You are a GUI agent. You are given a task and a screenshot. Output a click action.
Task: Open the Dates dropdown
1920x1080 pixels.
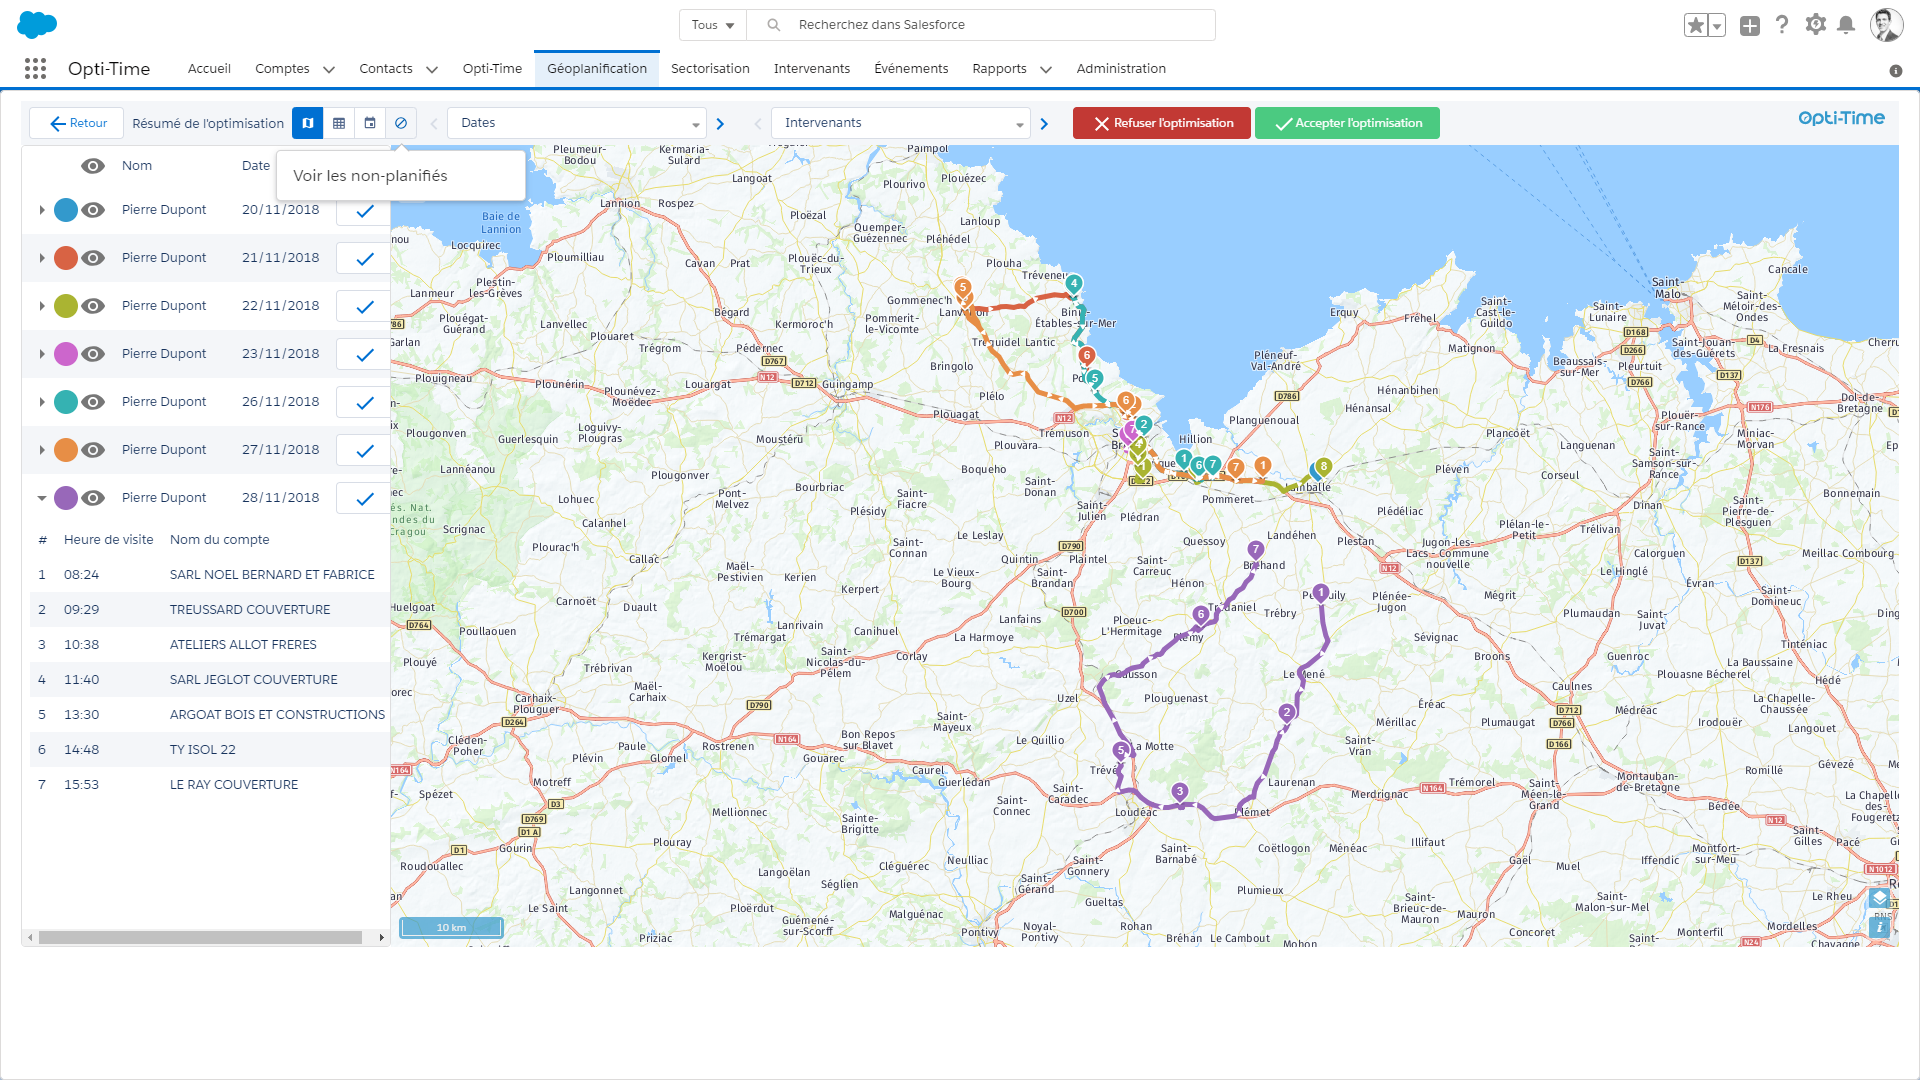(577, 123)
